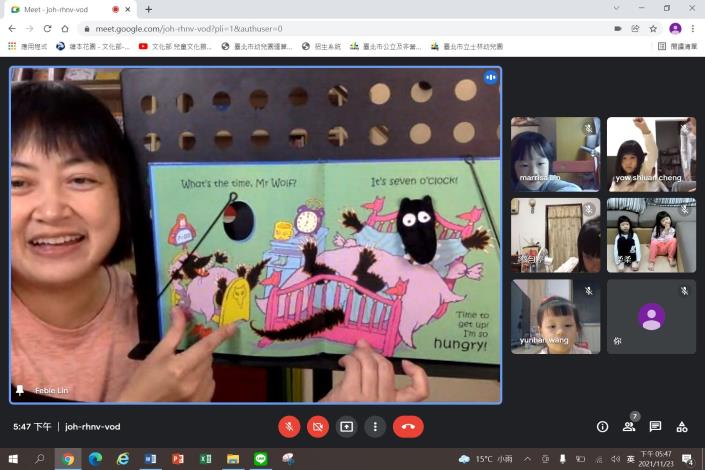This screenshot has width=705, height=470.
Task: Go to the browser home page
Action: pos(65,28)
